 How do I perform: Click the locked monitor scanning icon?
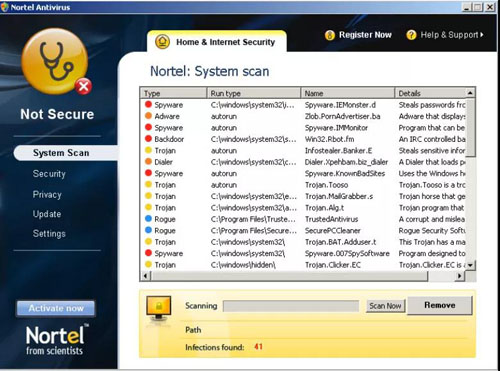159,308
